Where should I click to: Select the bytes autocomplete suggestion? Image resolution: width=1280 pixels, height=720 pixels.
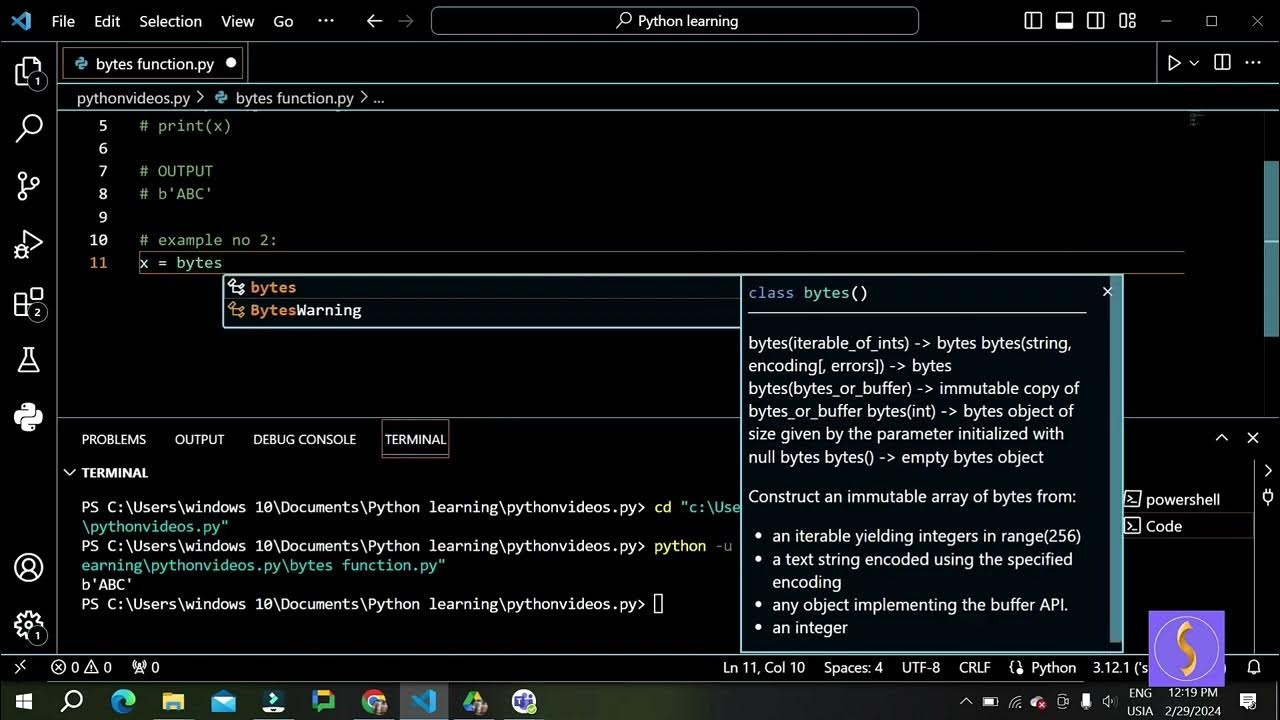[481, 287]
